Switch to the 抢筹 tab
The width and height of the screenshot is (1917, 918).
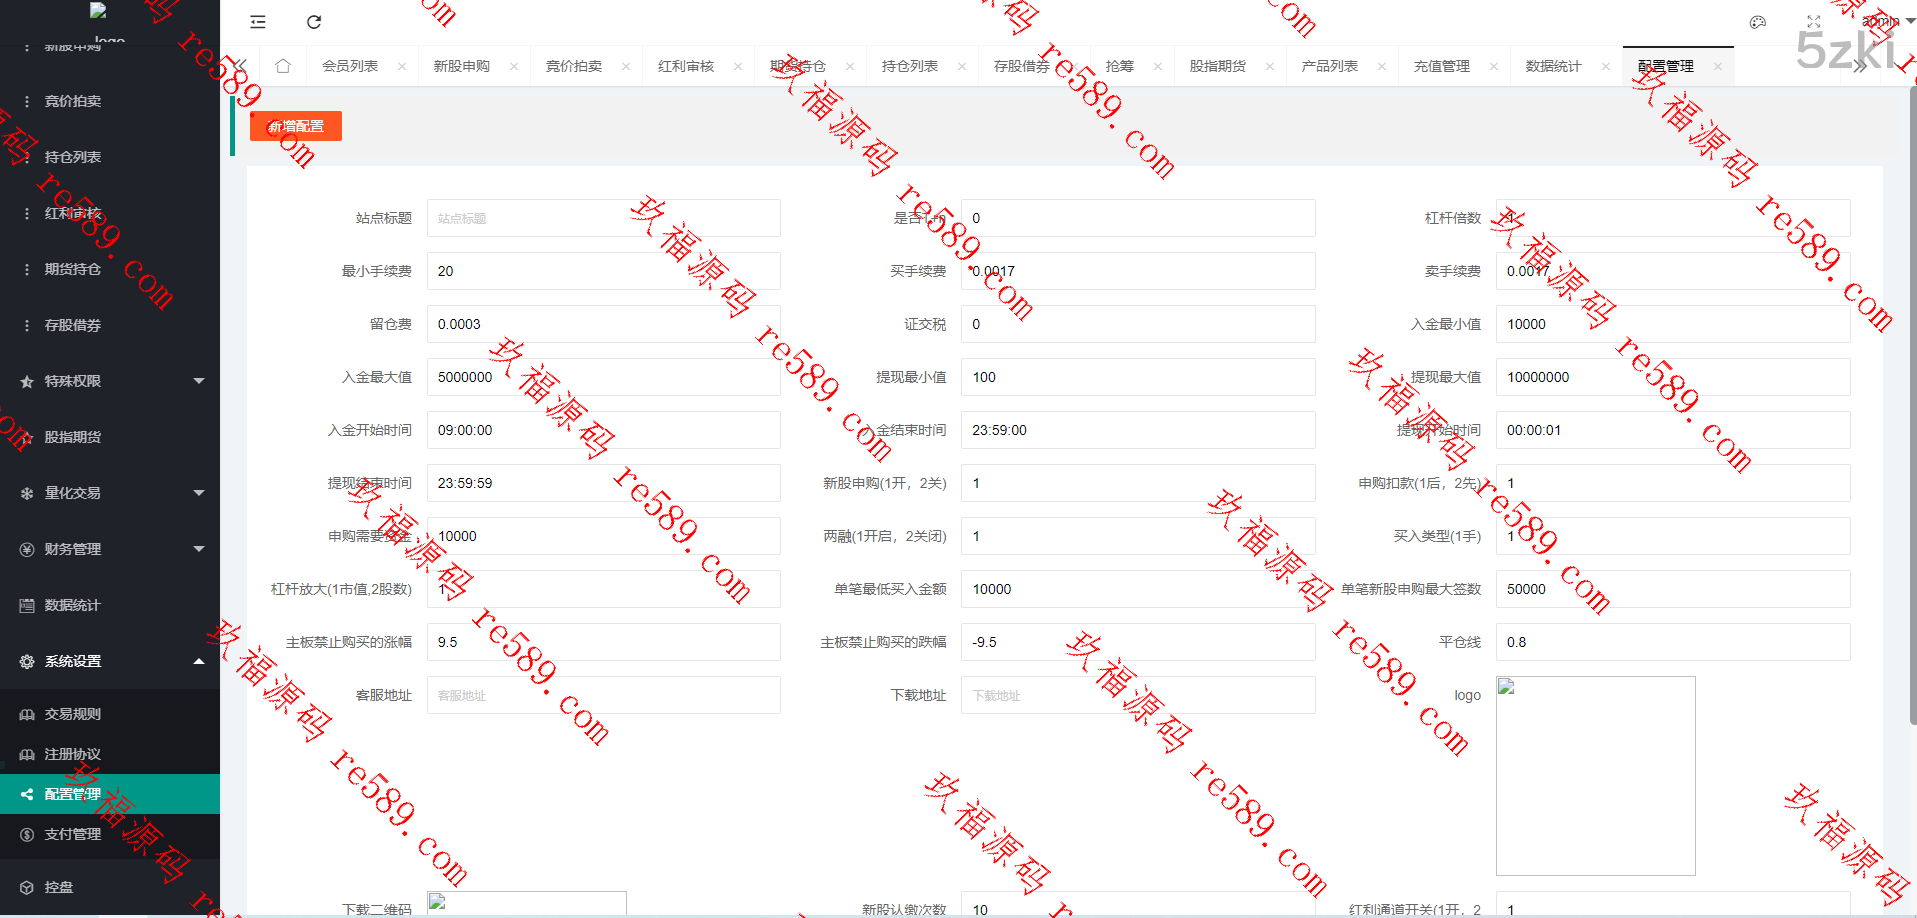1120,66
